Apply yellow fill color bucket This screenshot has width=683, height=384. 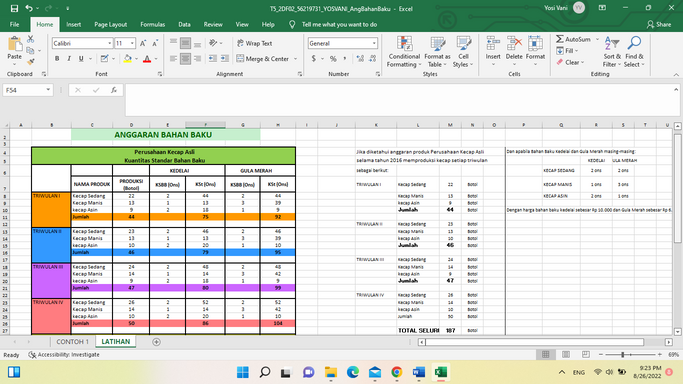click(x=128, y=58)
